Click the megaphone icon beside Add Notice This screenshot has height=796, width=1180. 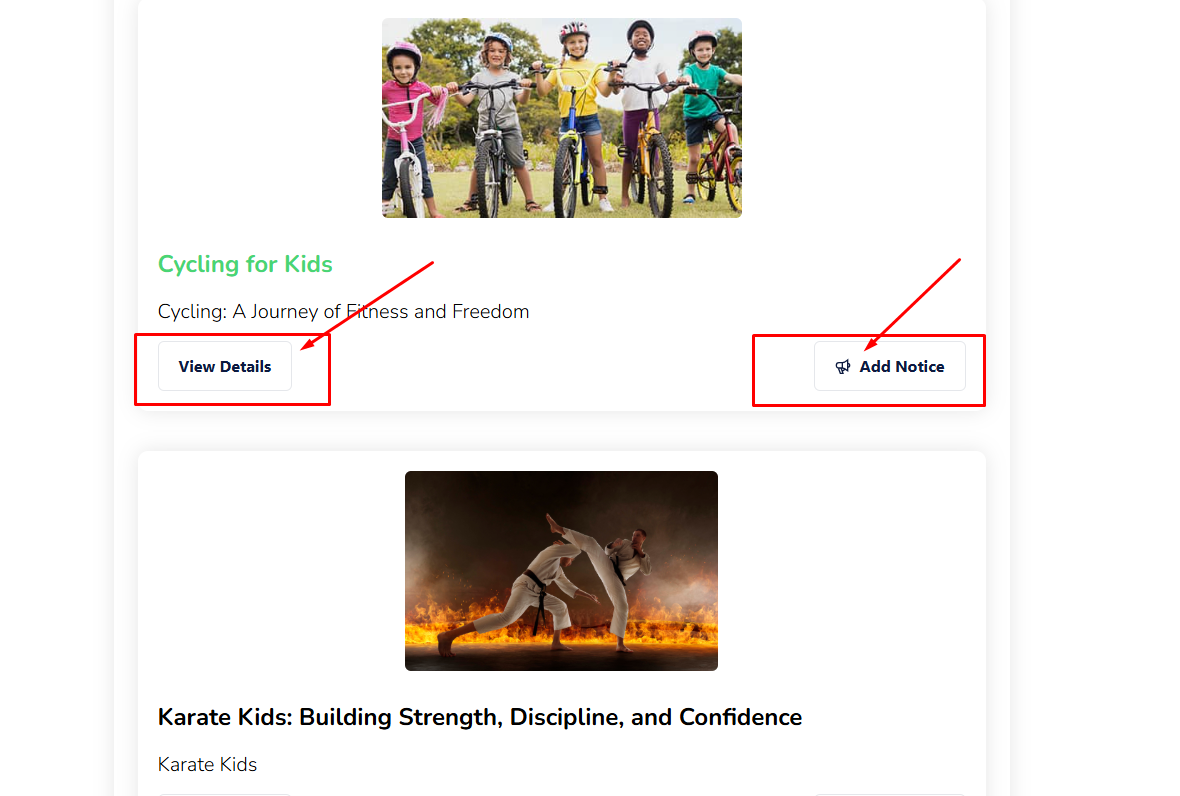pyautogui.click(x=843, y=366)
